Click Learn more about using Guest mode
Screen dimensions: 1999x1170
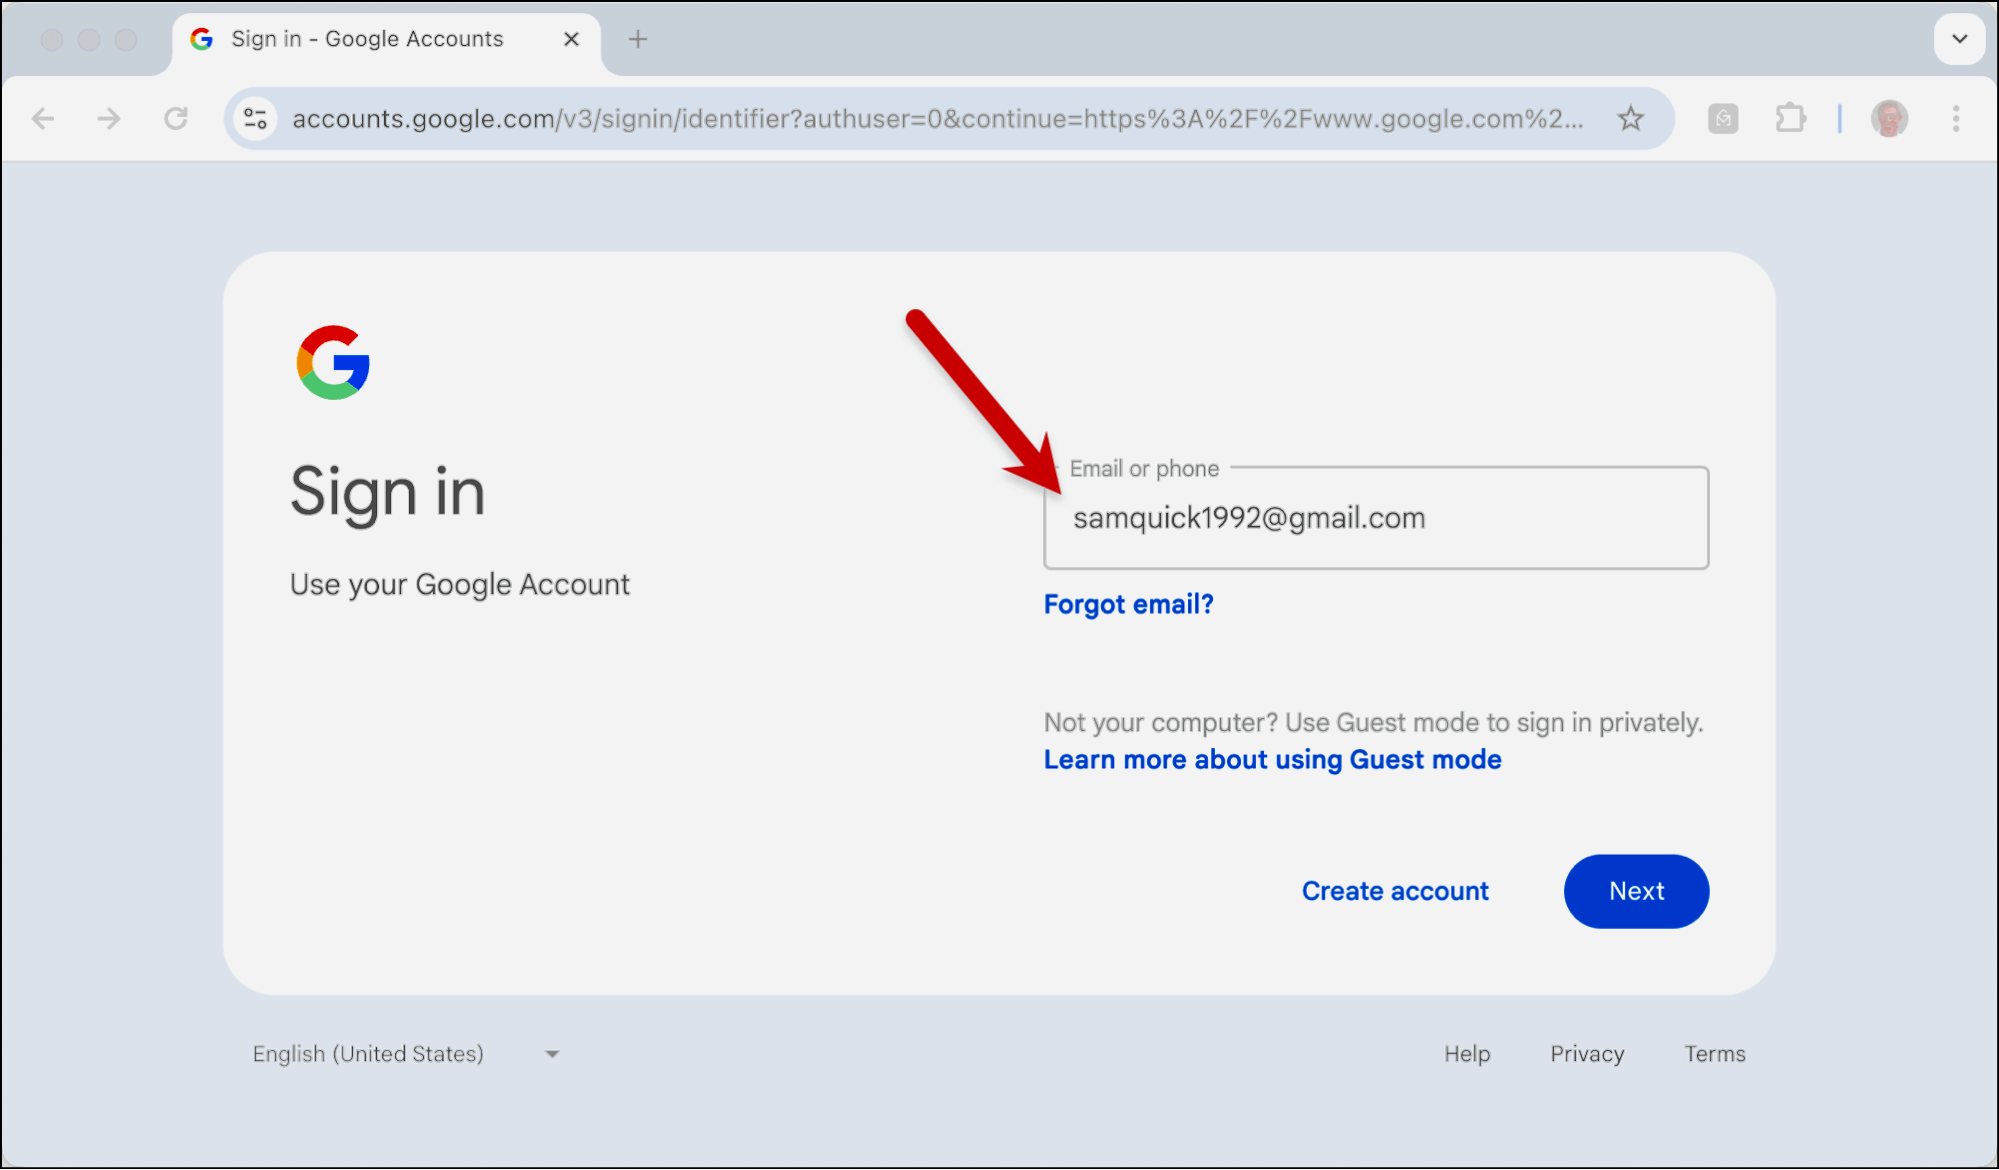coord(1272,759)
